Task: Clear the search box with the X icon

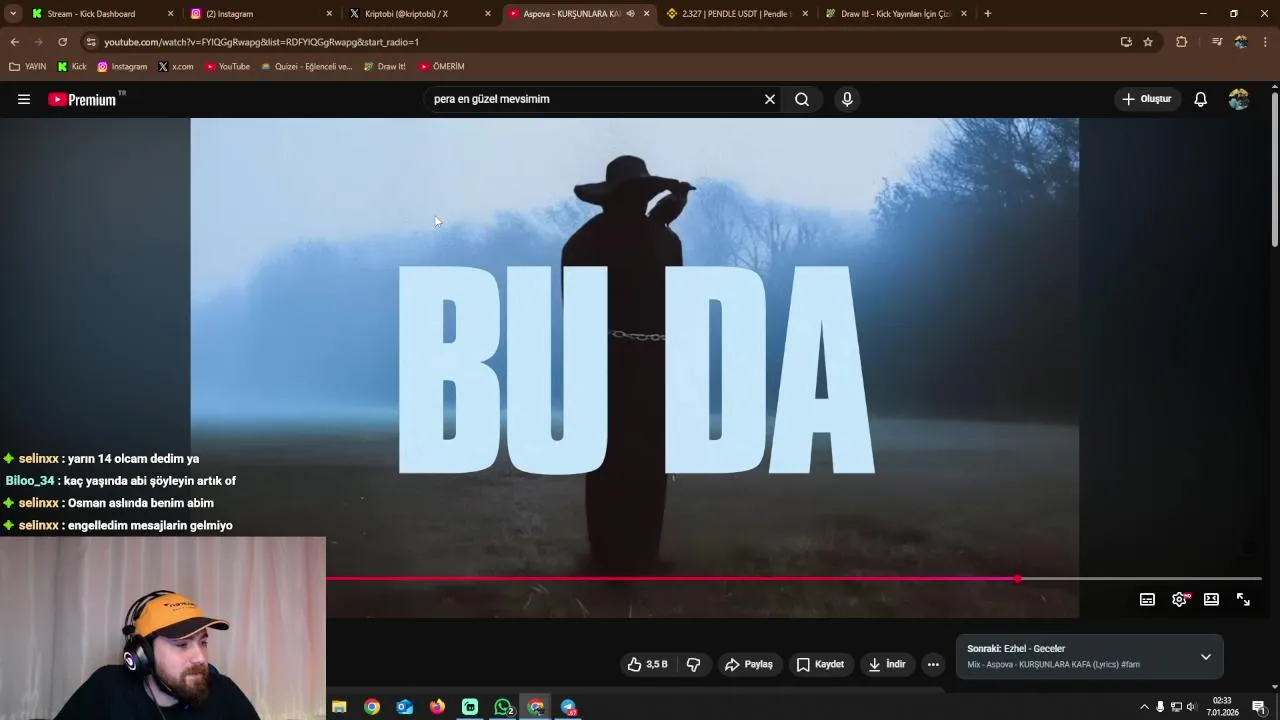Action: click(770, 99)
